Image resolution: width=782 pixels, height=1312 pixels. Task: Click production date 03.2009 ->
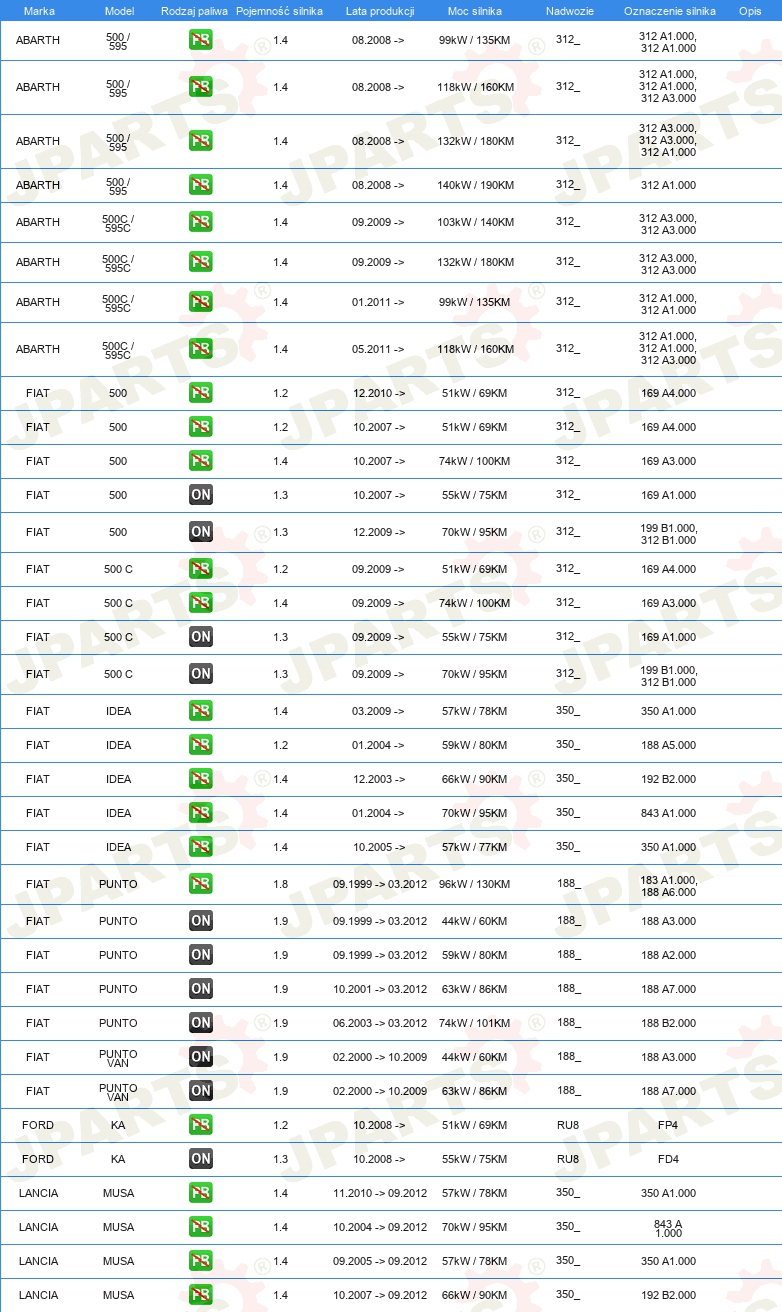378,711
